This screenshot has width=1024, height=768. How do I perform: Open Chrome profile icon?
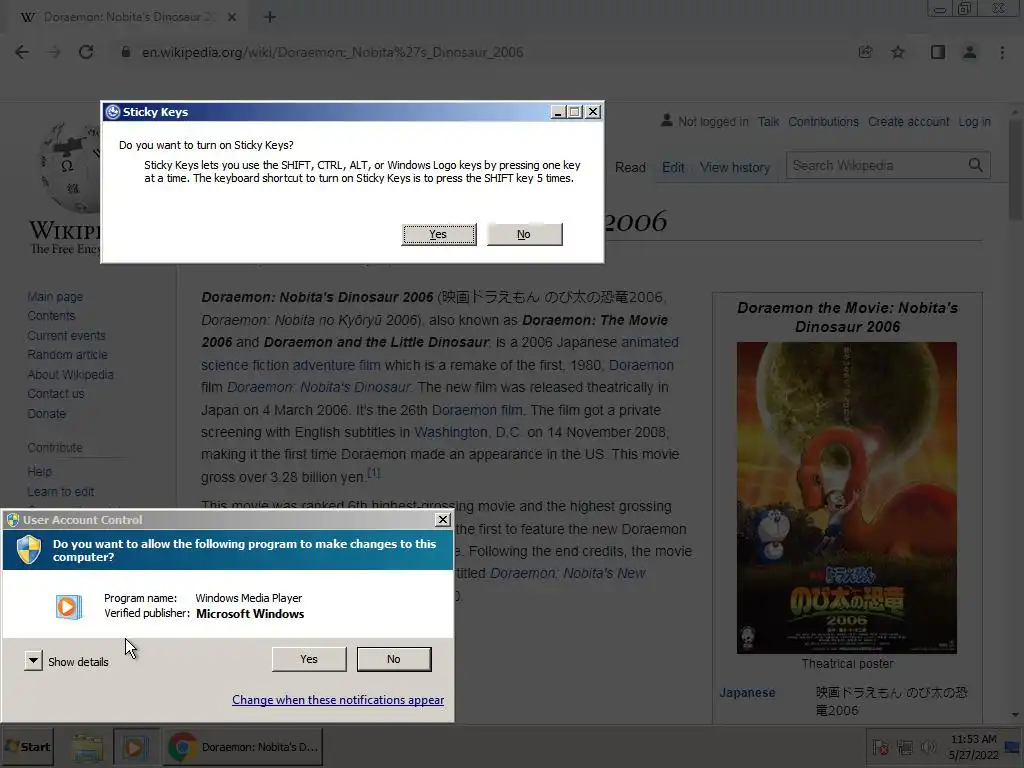coord(970,52)
